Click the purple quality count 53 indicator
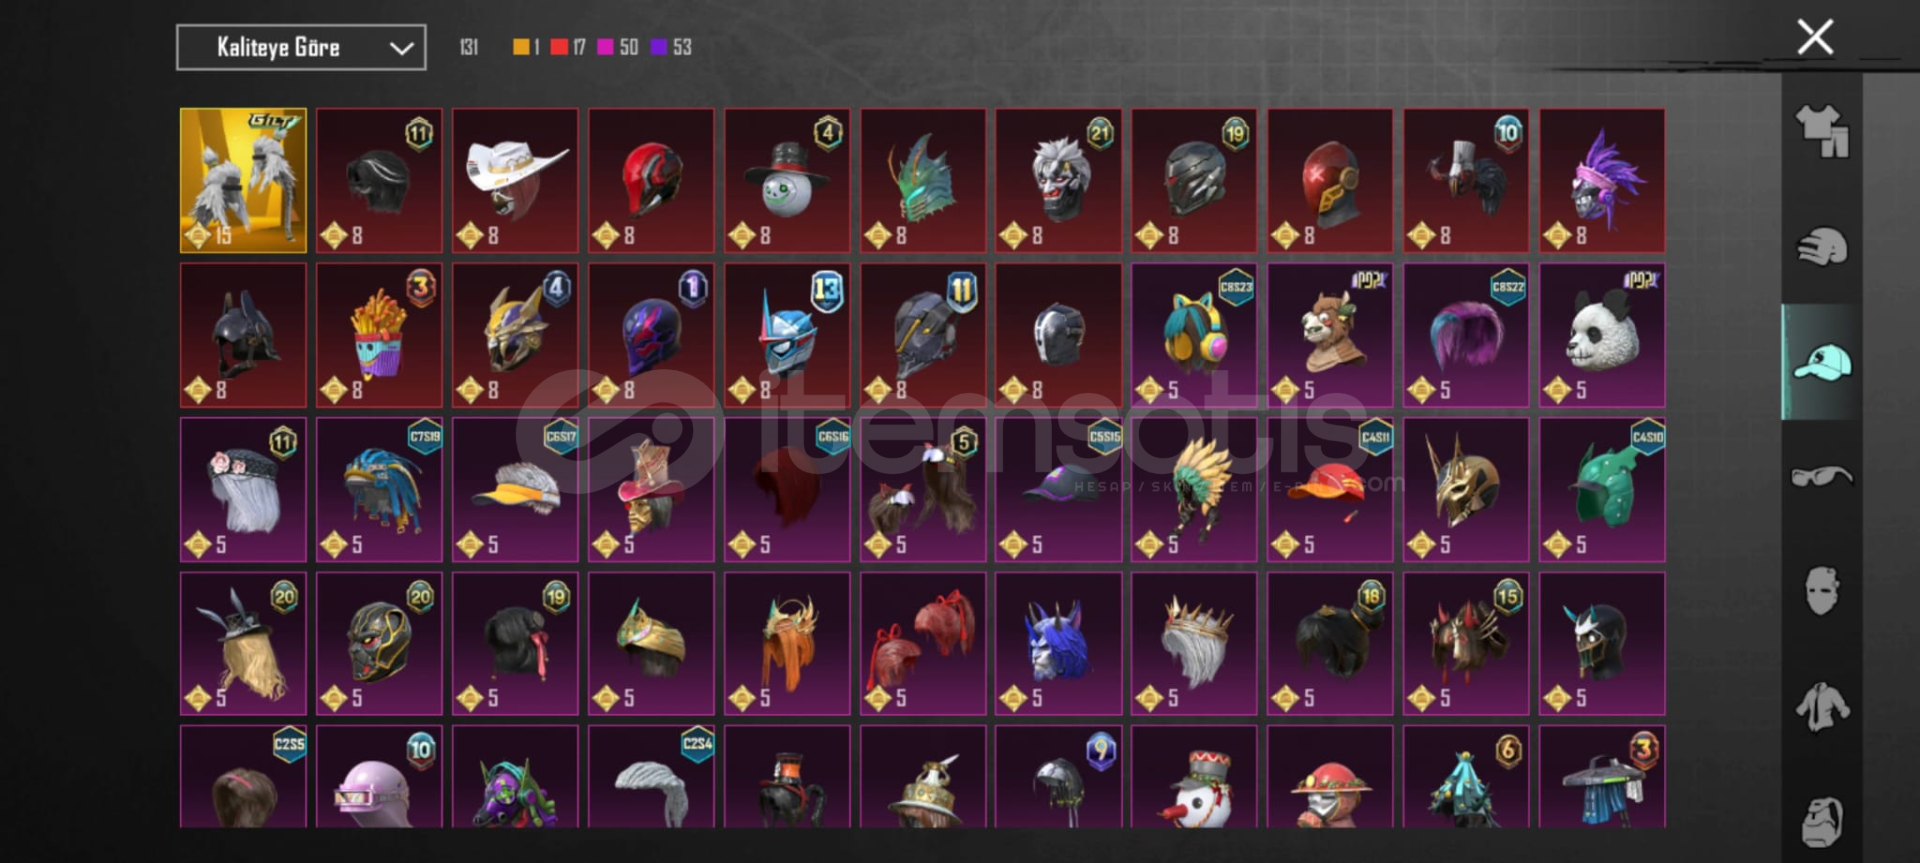 tap(671, 47)
